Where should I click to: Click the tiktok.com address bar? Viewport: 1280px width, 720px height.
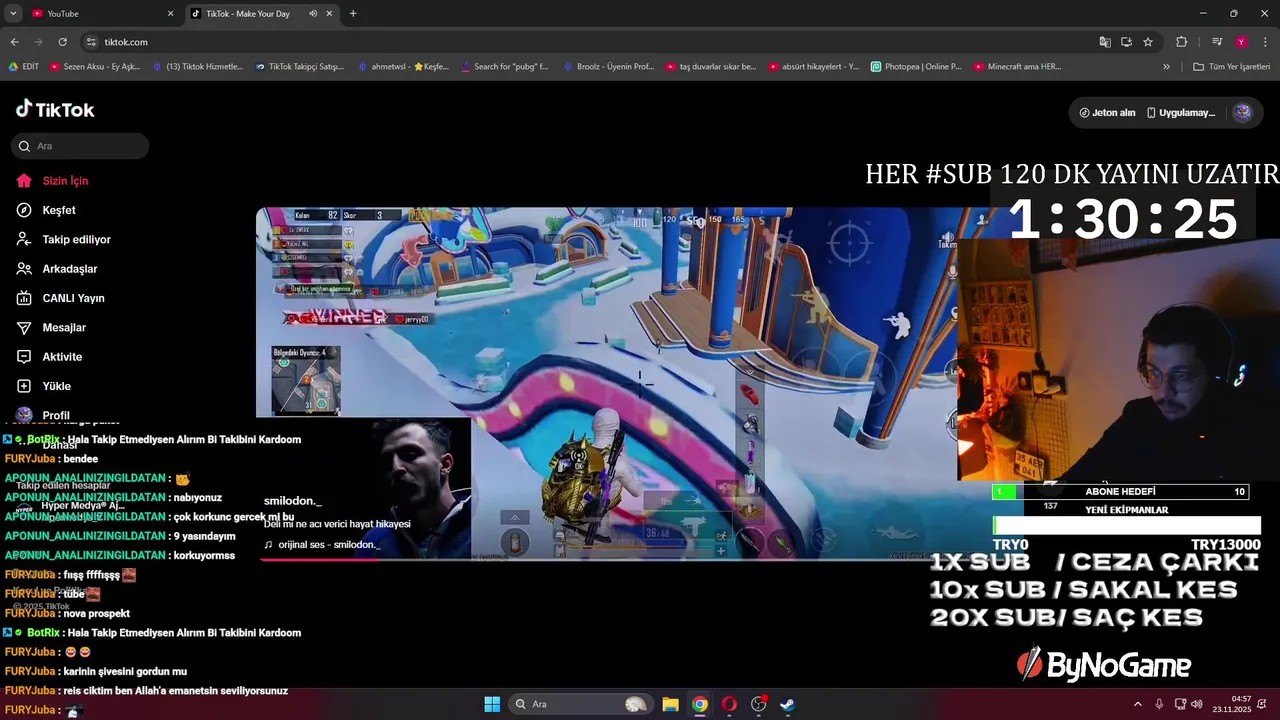pos(590,42)
